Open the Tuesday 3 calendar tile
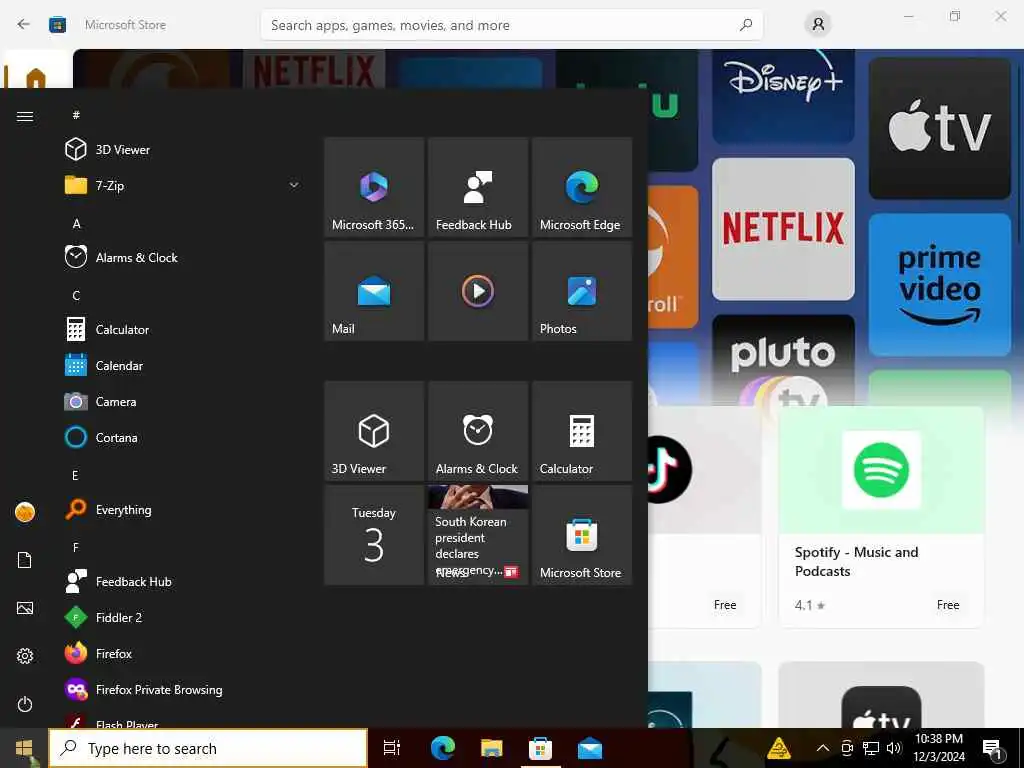1024x768 pixels. 374,535
